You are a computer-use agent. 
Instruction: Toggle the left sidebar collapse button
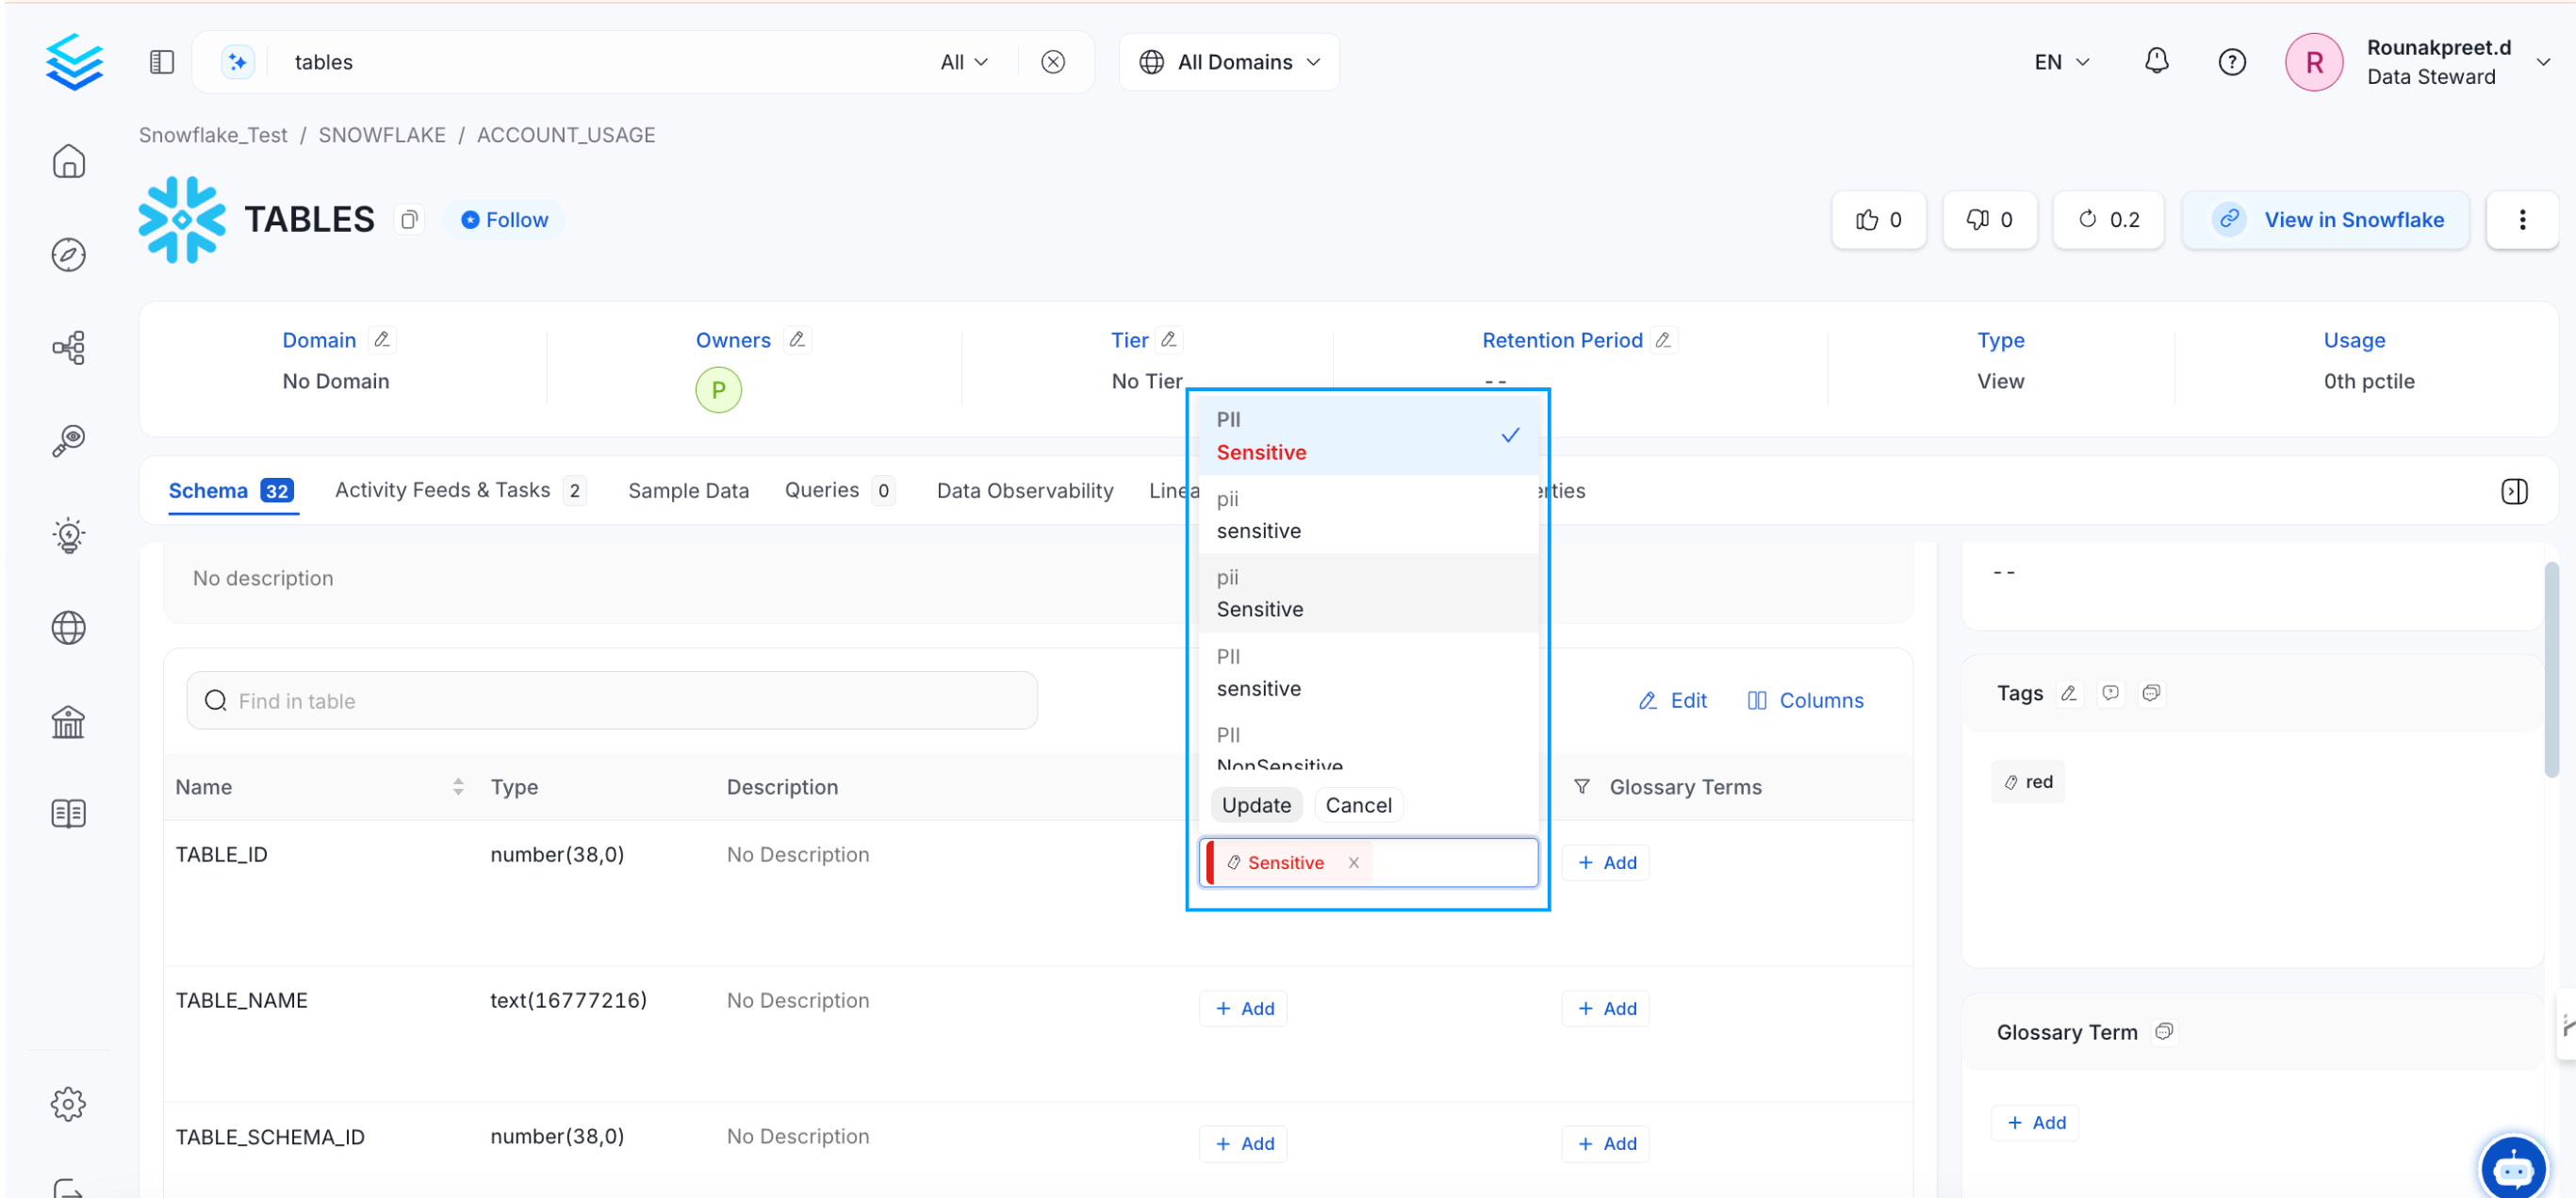(162, 62)
